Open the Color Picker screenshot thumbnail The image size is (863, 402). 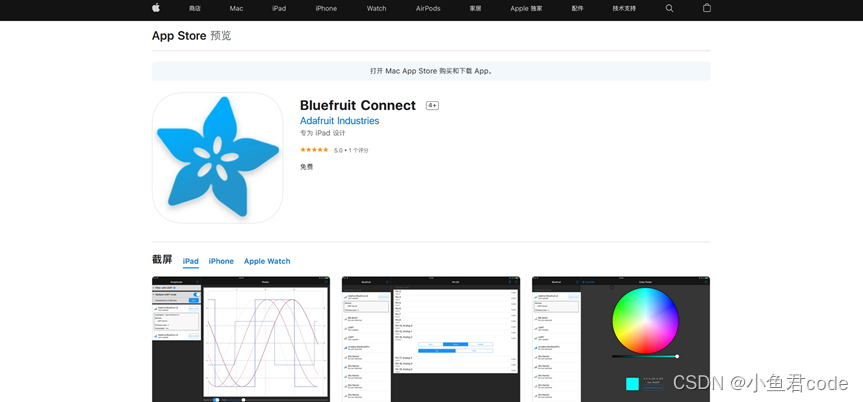(x=621, y=339)
